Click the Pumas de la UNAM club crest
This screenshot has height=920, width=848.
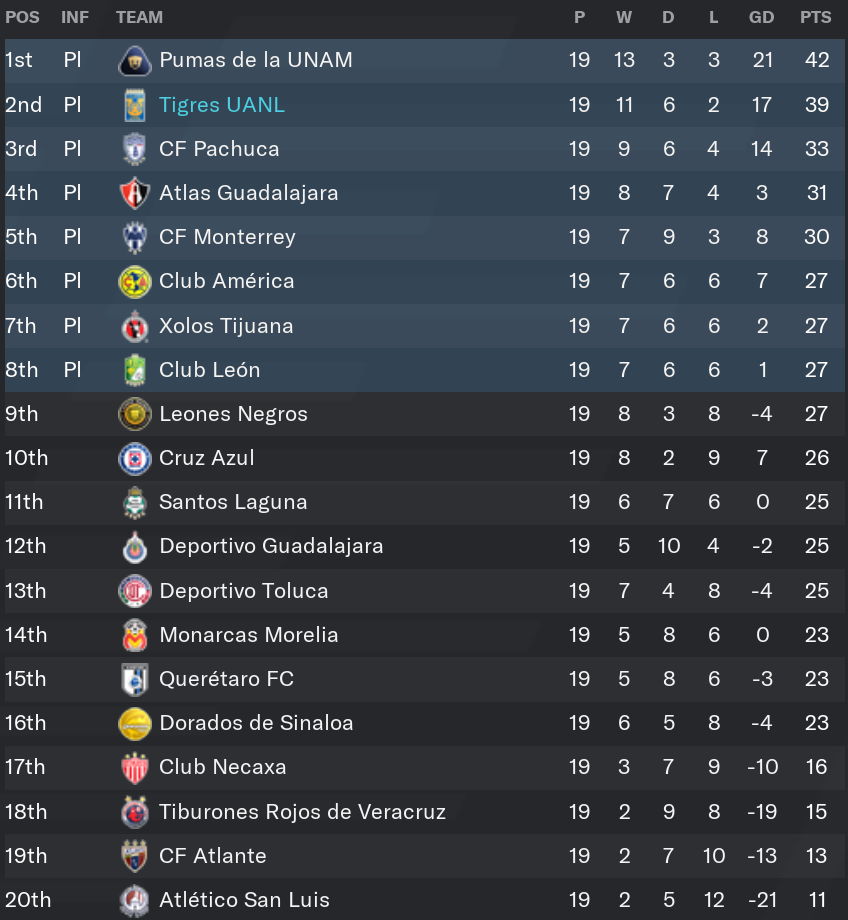coord(135,60)
